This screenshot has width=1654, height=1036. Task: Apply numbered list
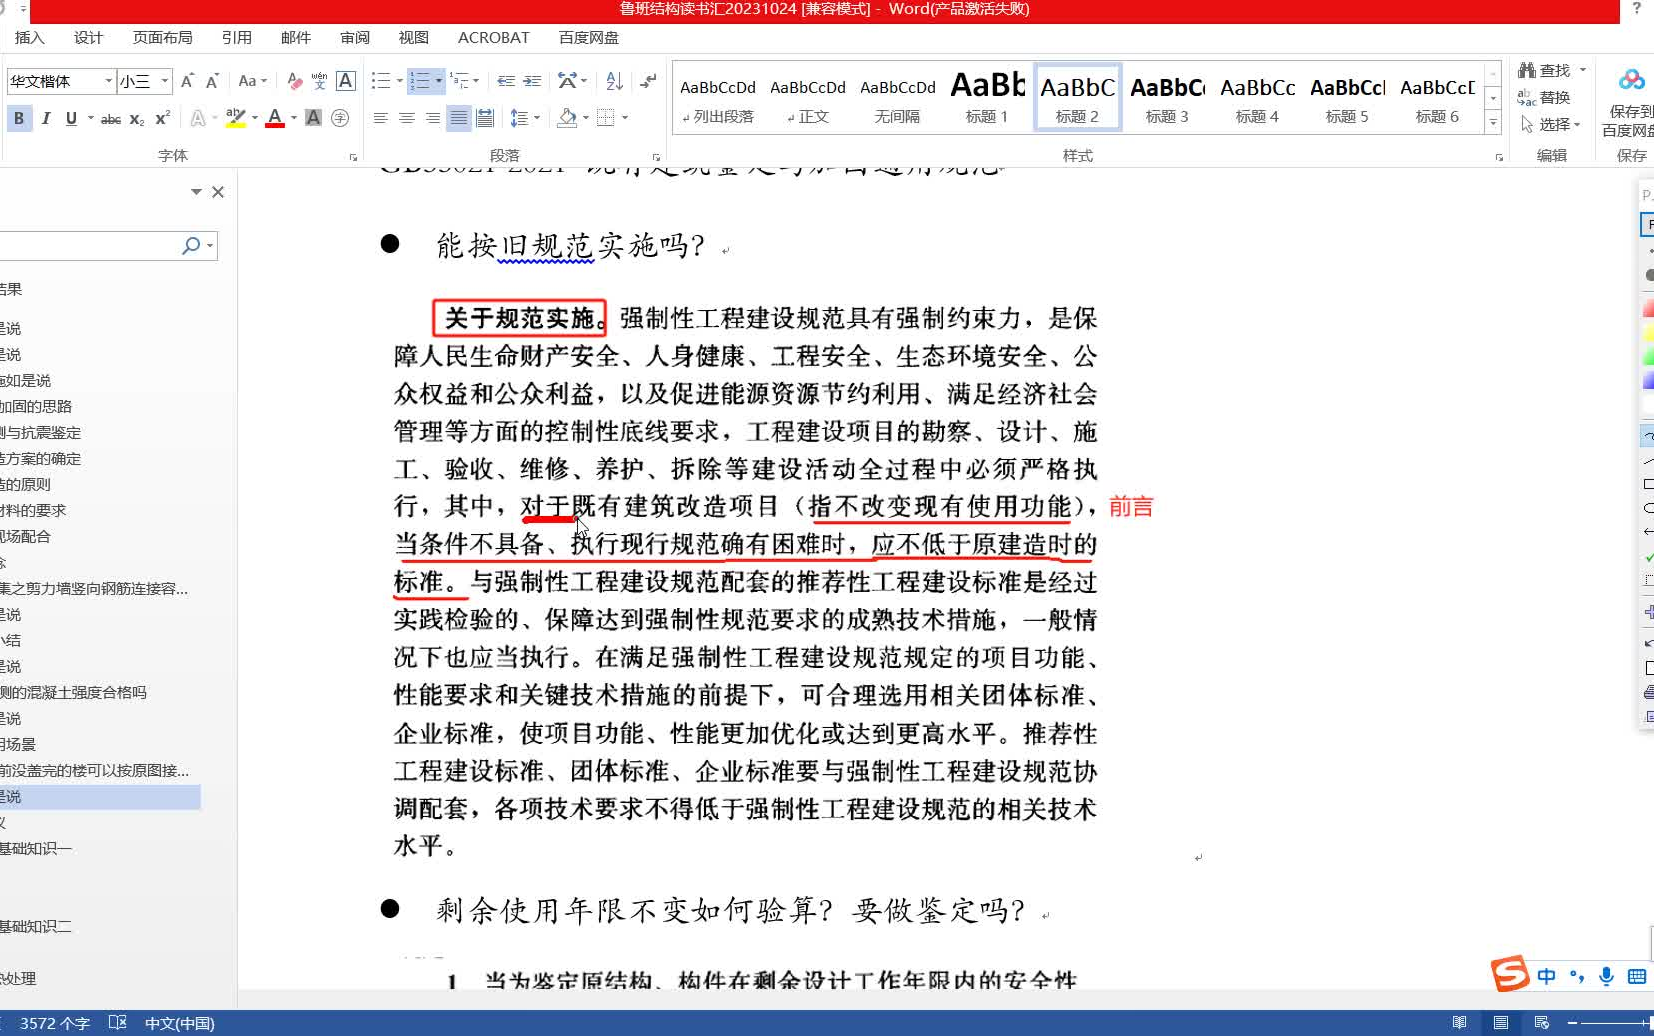(420, 81)
